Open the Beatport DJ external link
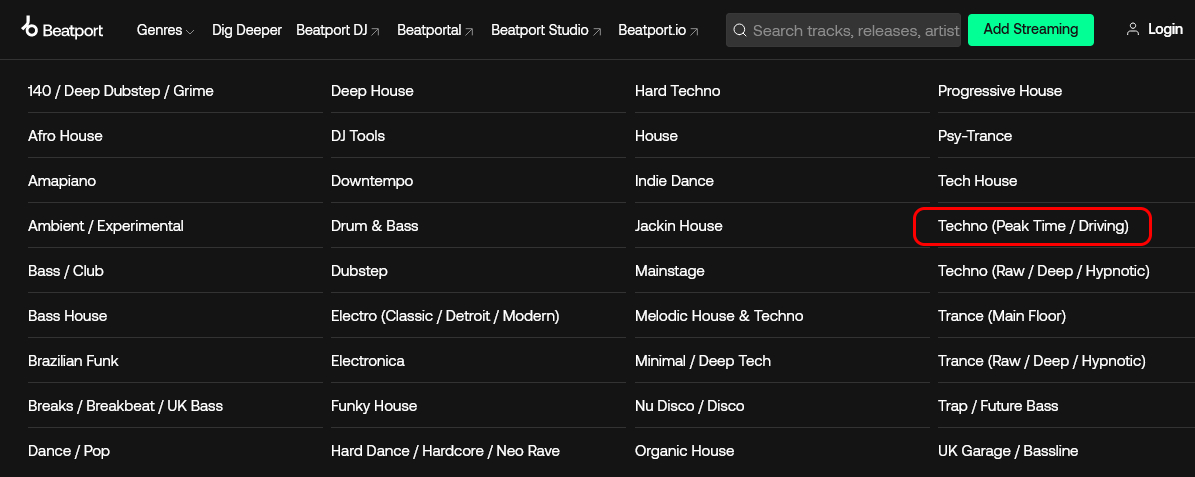Screen dimensions: 1195x477 338,30
